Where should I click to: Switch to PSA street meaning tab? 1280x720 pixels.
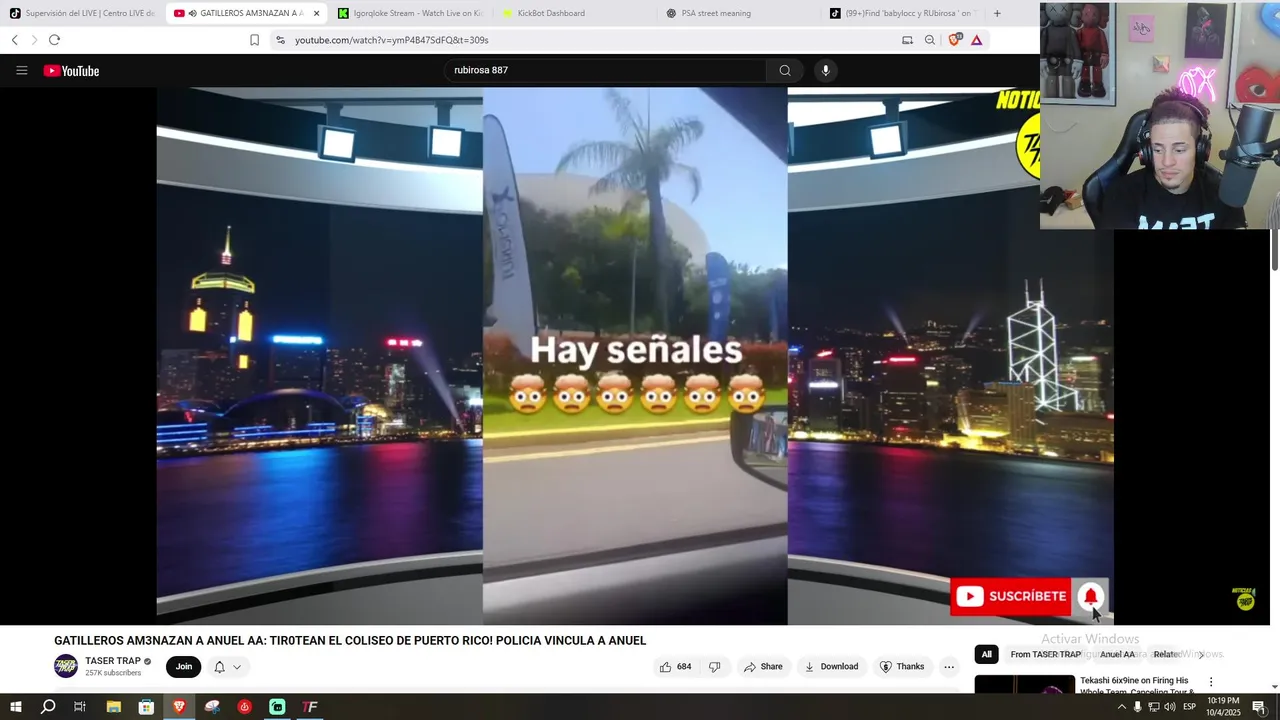738,13
